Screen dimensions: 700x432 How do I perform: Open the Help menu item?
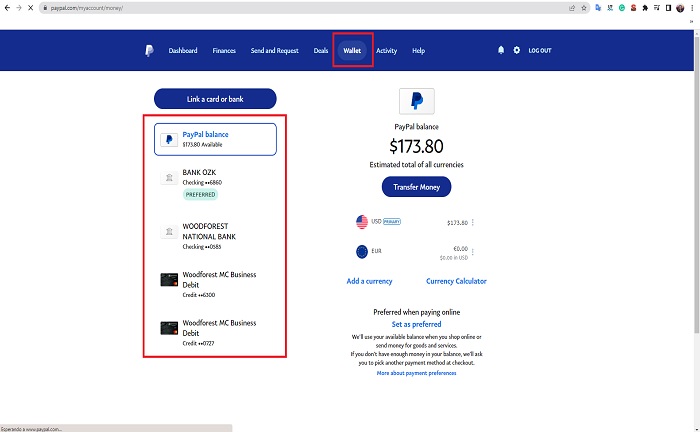tap(418, 50)
